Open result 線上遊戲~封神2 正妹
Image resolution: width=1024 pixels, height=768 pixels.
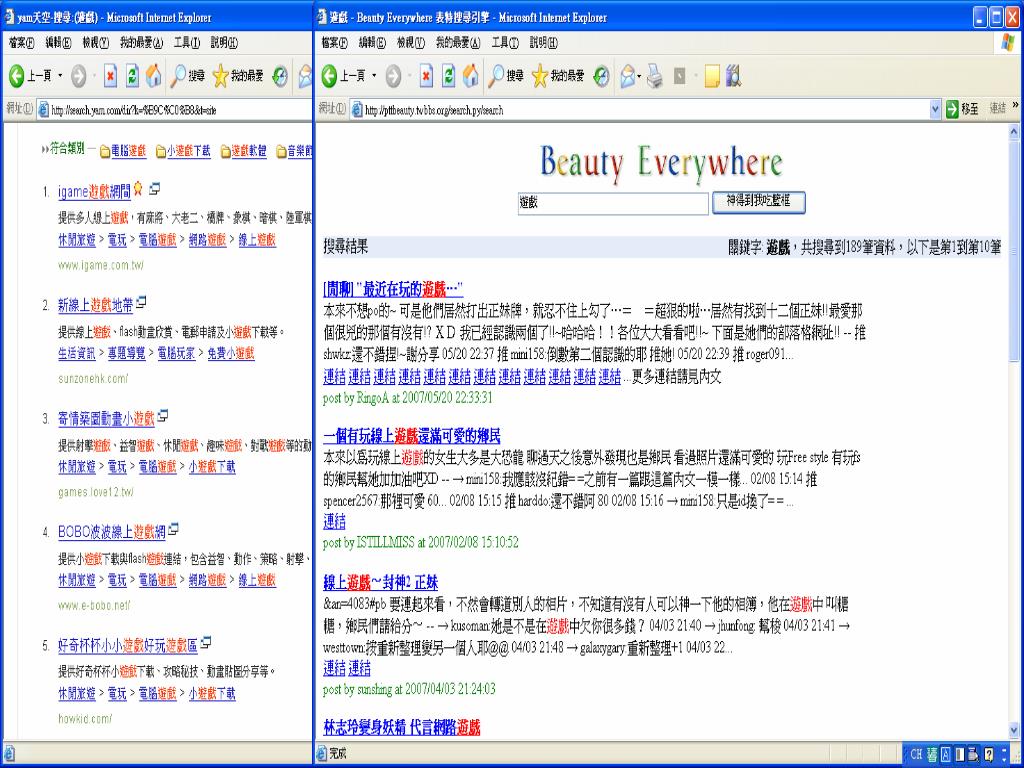(381, 583)
